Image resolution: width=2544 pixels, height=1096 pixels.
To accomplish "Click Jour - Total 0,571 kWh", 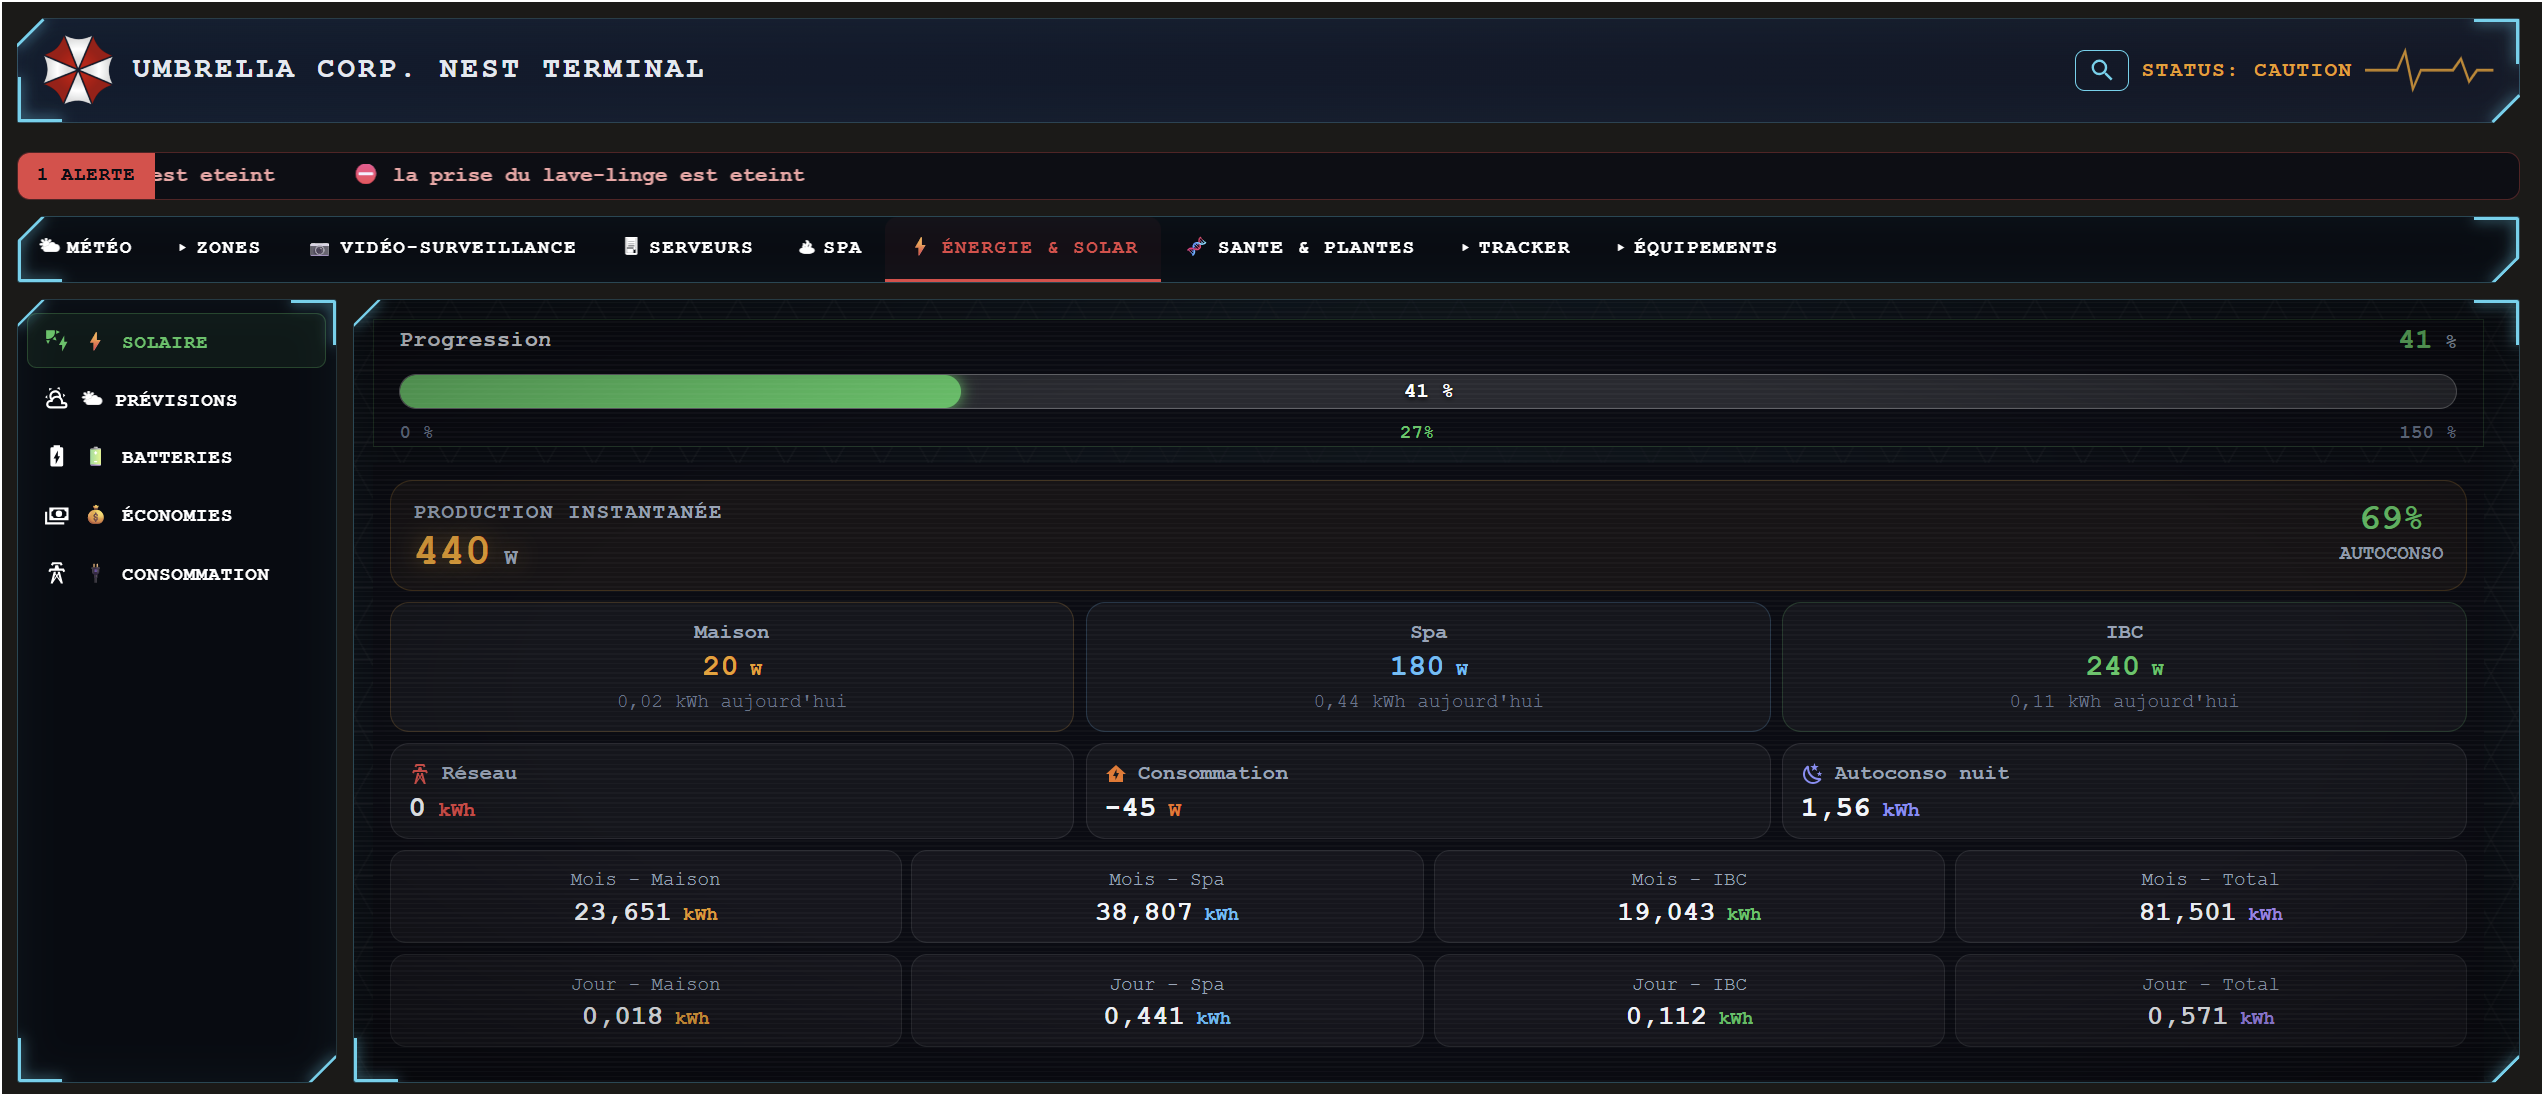I will pos(2211,1000).
